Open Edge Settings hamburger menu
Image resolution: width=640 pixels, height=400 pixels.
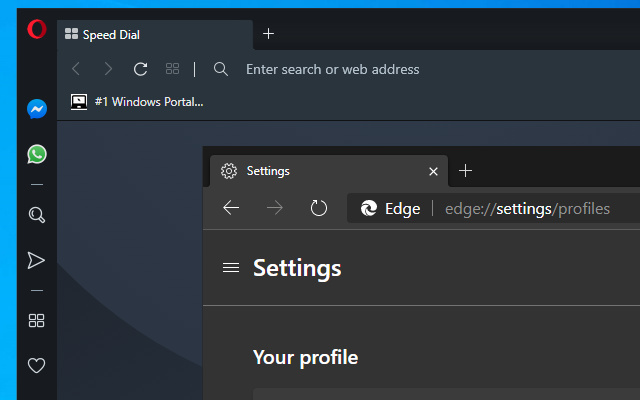pyautogui.click(x=231, y=267)
